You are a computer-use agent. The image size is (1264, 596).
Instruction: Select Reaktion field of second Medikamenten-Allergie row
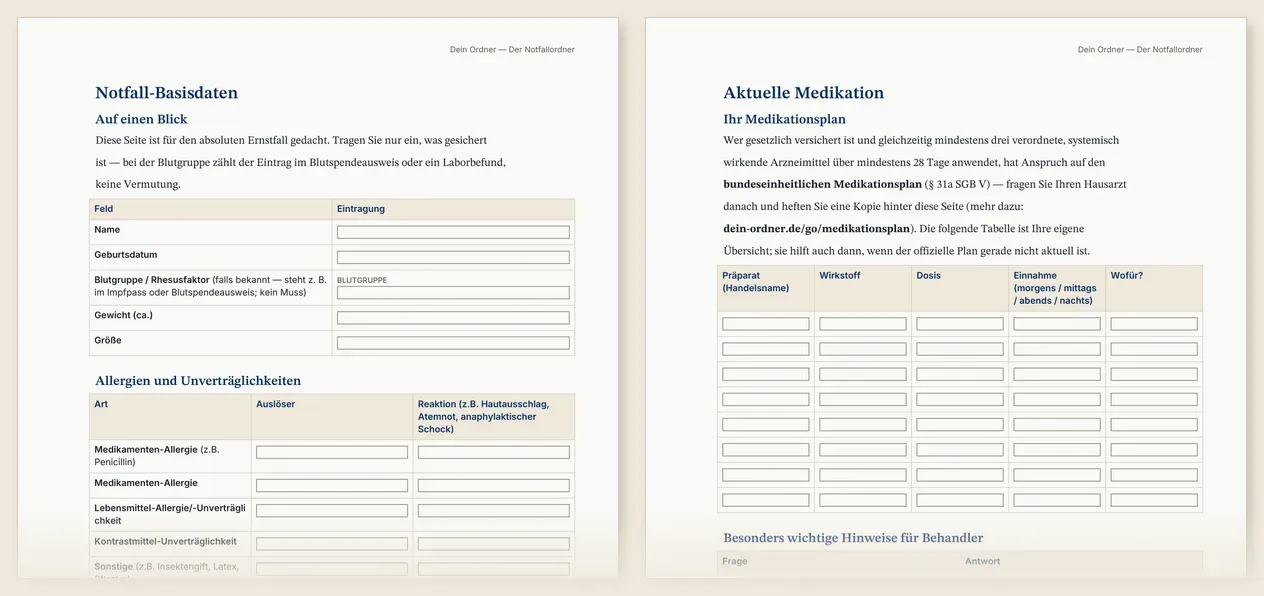click(494, 485)
